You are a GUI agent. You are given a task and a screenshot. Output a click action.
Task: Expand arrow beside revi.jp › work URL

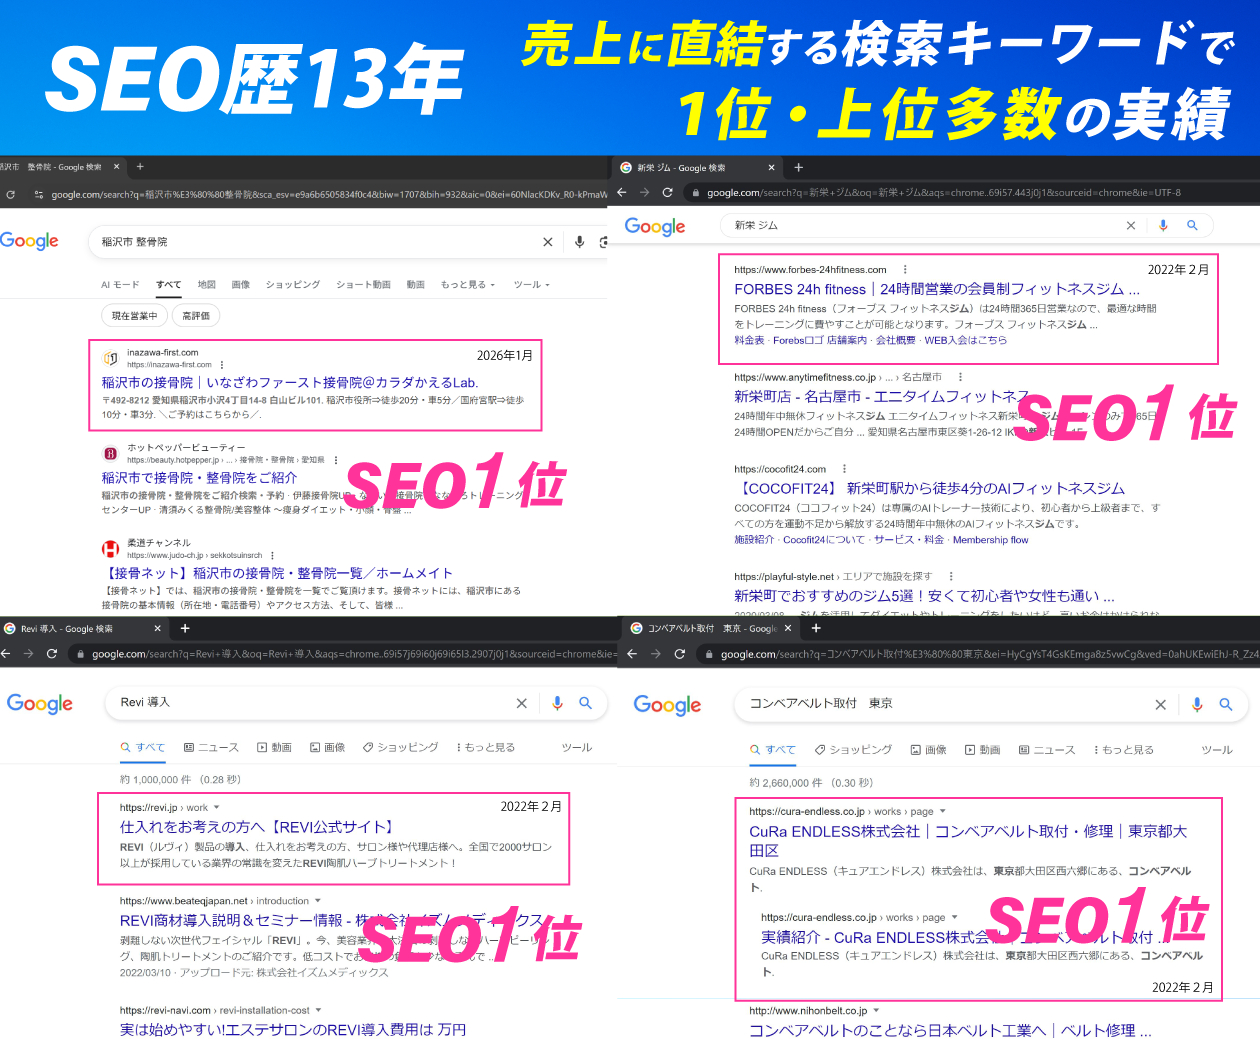[217, 808]
